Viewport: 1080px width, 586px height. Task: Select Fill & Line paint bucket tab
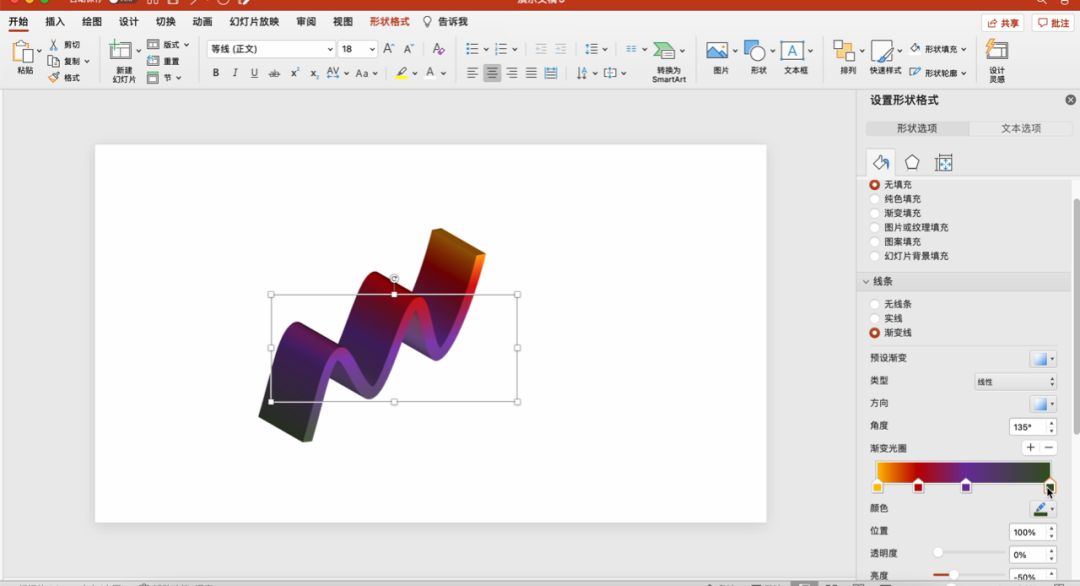(881, 163)
